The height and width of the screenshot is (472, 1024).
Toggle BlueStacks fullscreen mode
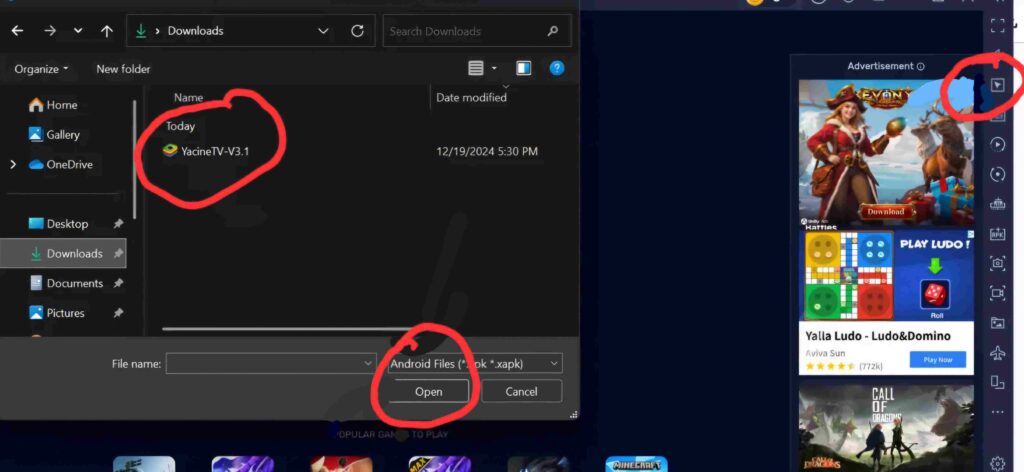click(997, 26)
